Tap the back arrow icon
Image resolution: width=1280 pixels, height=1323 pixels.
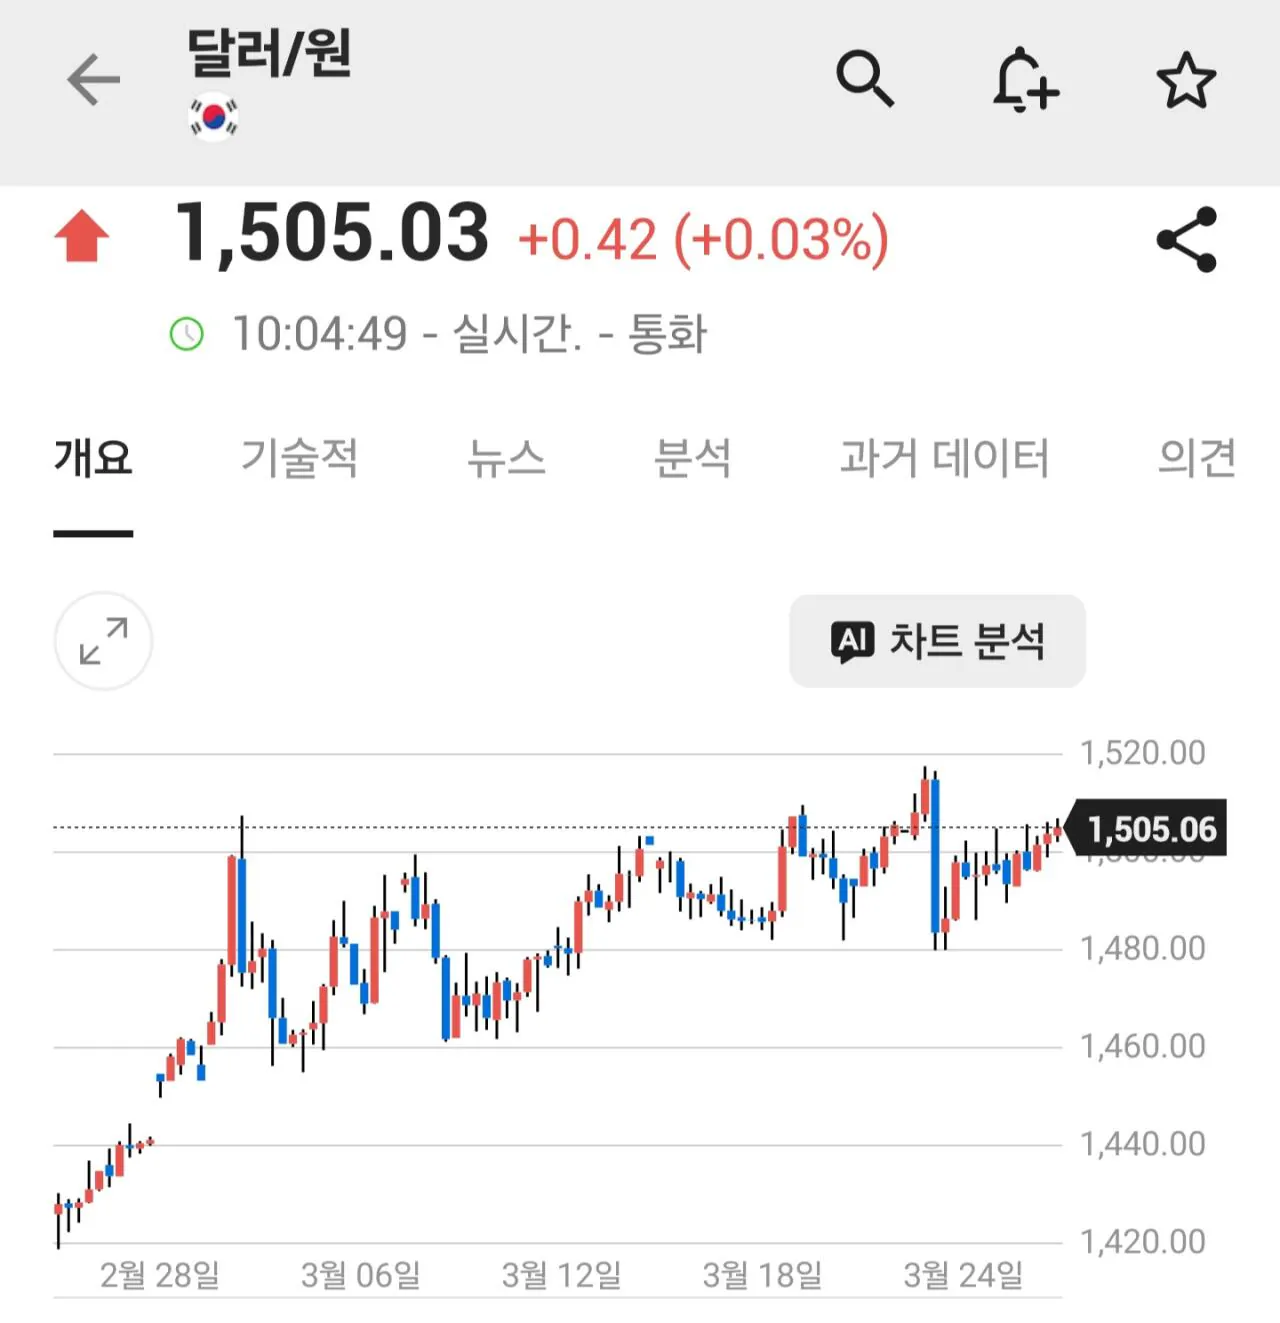(93, 80)
